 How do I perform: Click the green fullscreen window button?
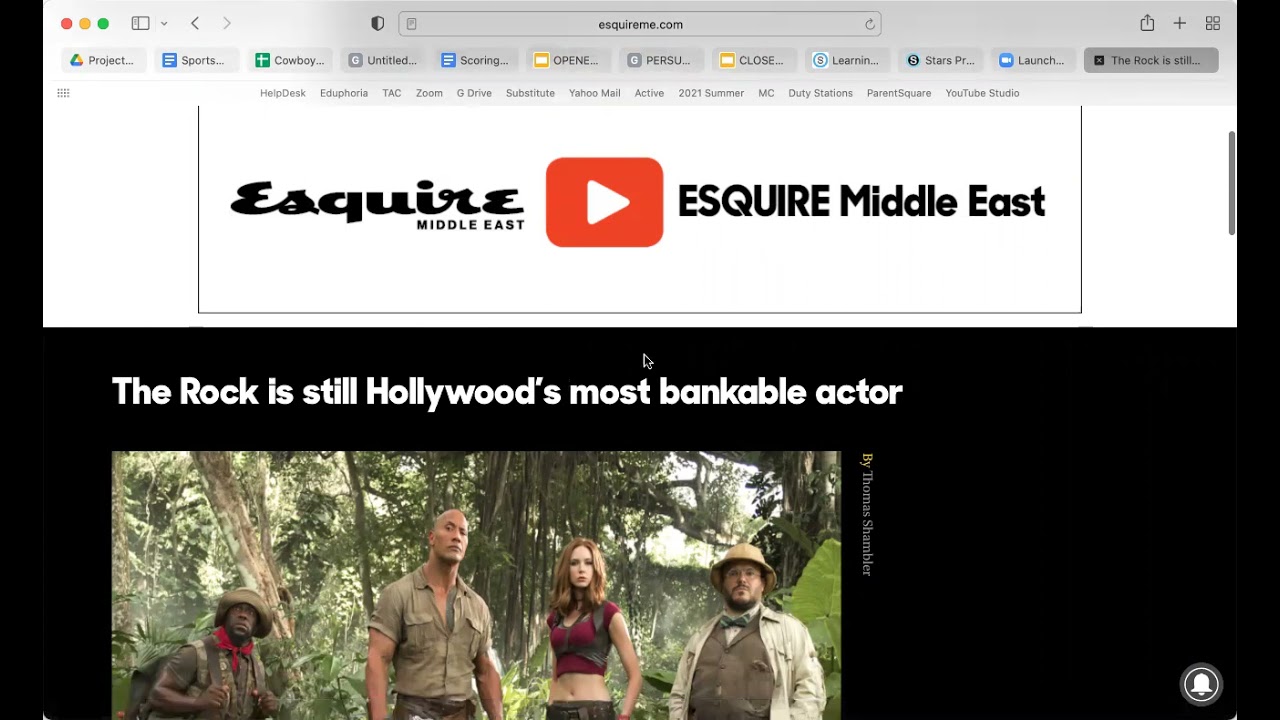103,23
